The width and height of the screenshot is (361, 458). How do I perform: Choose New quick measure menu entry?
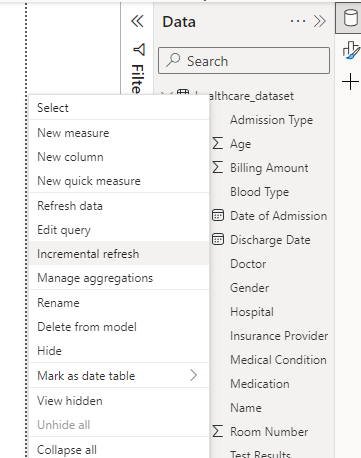(x=119, y=181)
